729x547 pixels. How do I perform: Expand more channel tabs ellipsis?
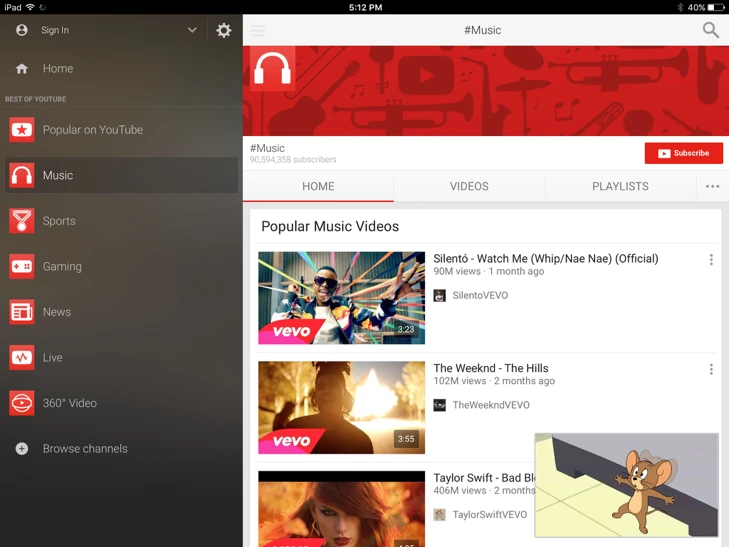[x=712, y=186]
